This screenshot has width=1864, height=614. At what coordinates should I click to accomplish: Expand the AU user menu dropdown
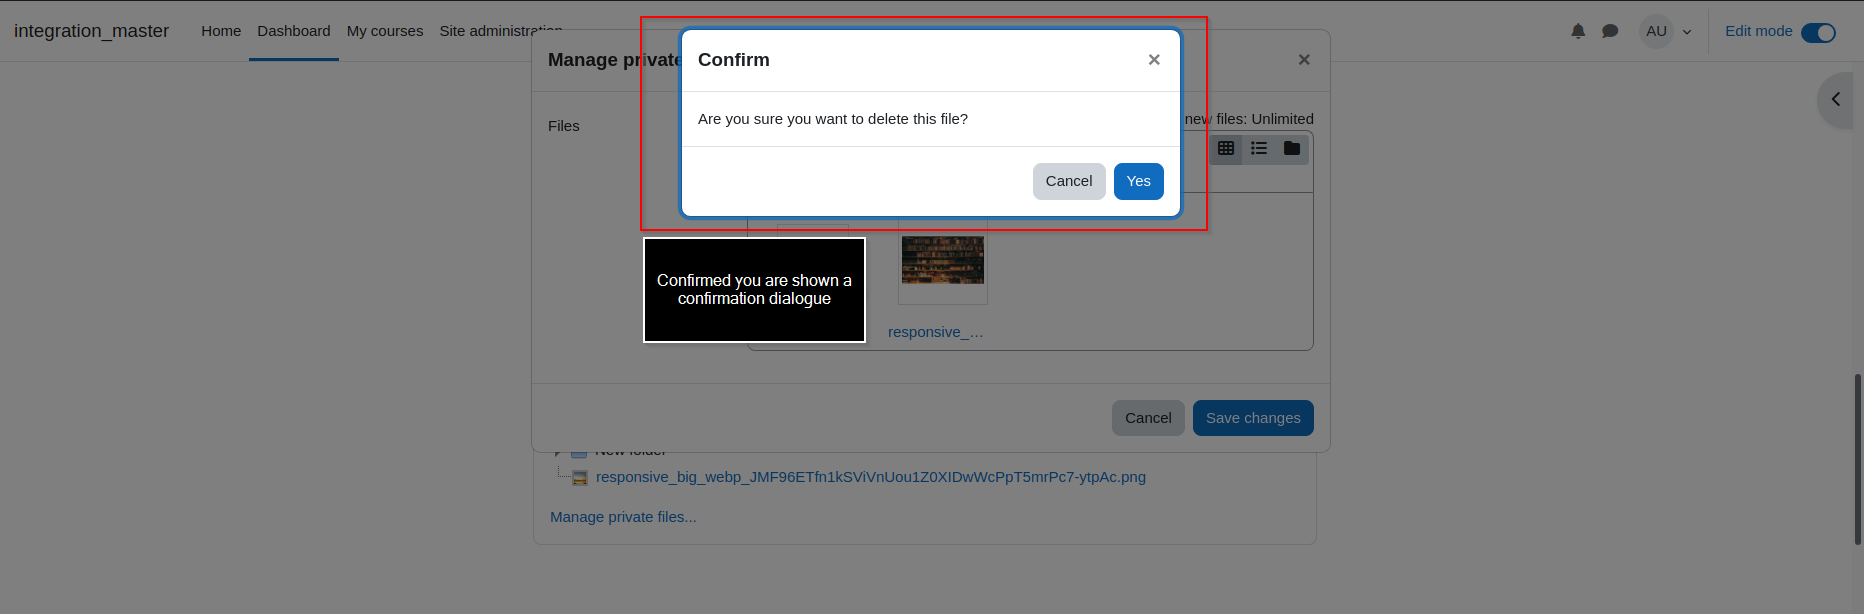click(x=1666, y=31)
